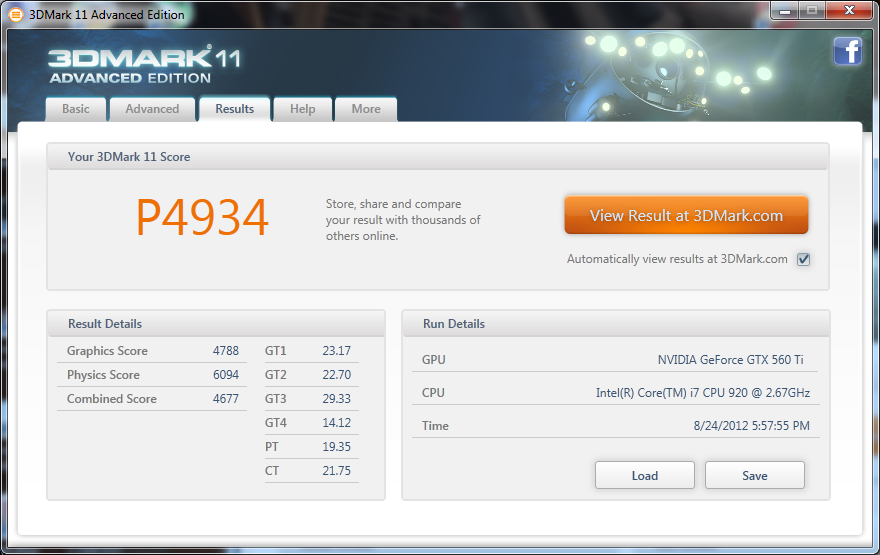Screen dimensions: 880x555
Task: Close the 3DMark 11 window
Action: click(x=849, y=11)
